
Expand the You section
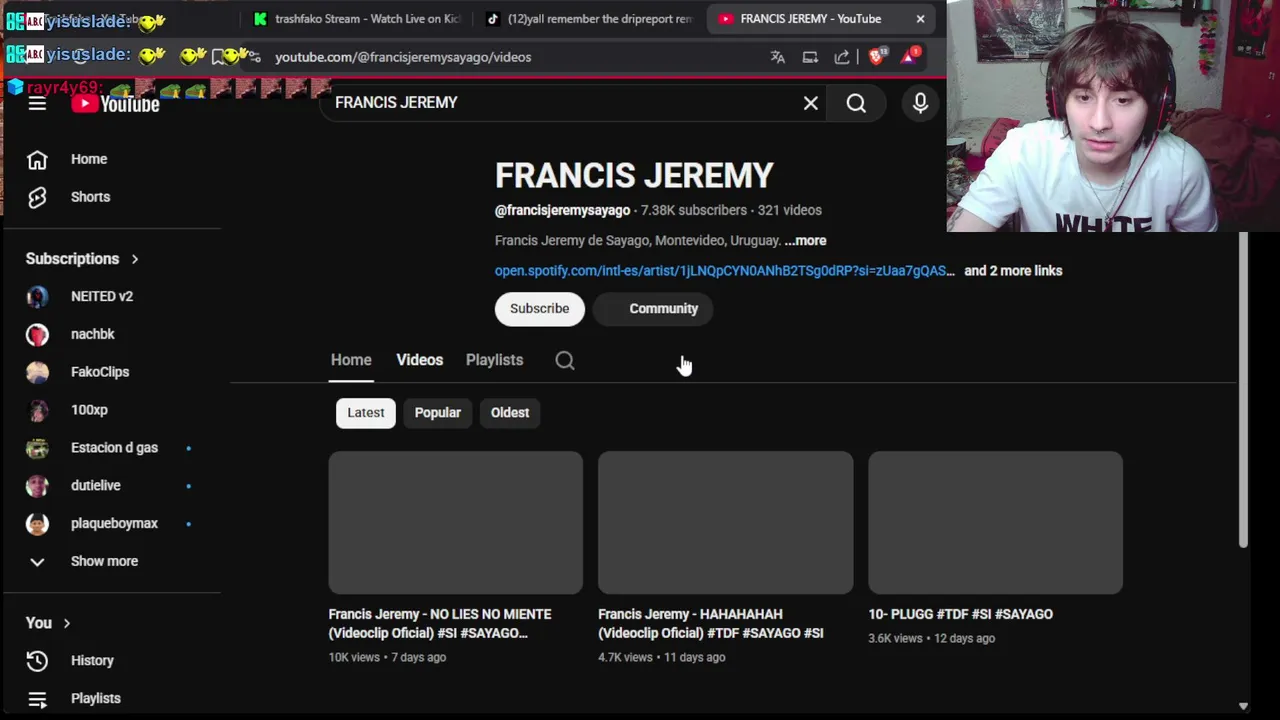[48, 623]
